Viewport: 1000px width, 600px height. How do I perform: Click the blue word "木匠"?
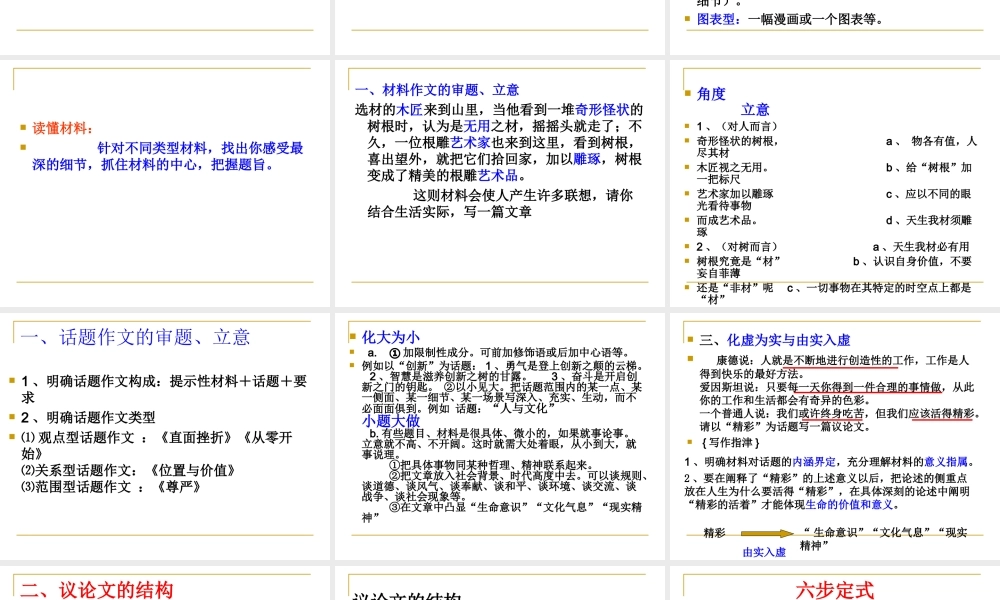tap(409, 110)
